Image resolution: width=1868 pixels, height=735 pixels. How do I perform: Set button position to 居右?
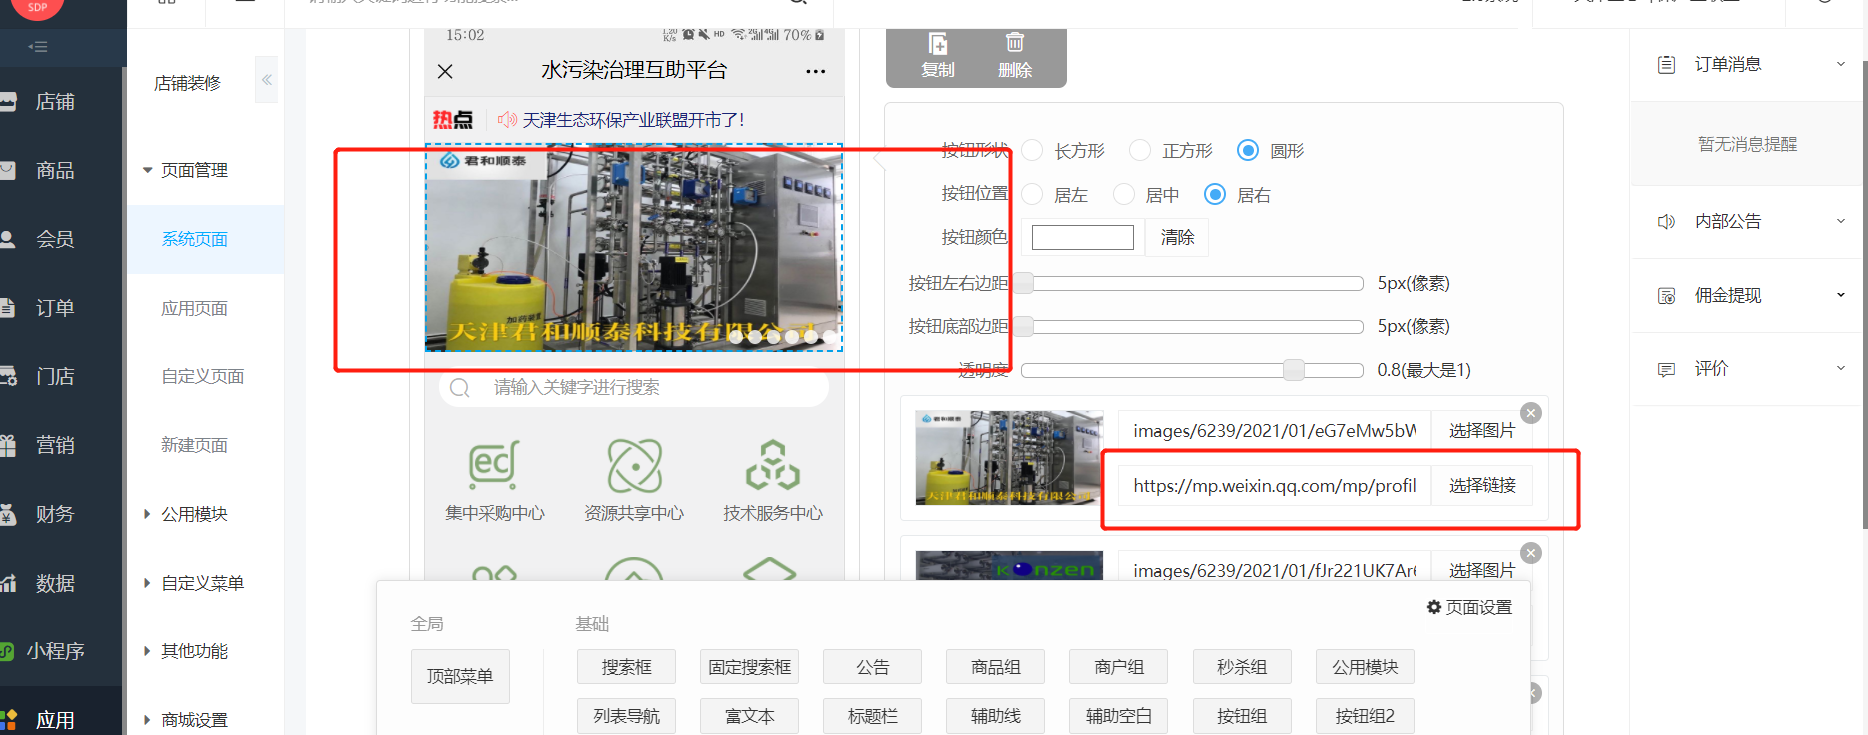point(1215,194)
